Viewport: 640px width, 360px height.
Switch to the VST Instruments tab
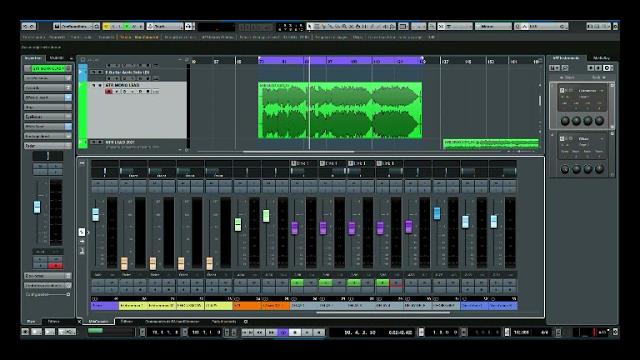coord(566,58)
